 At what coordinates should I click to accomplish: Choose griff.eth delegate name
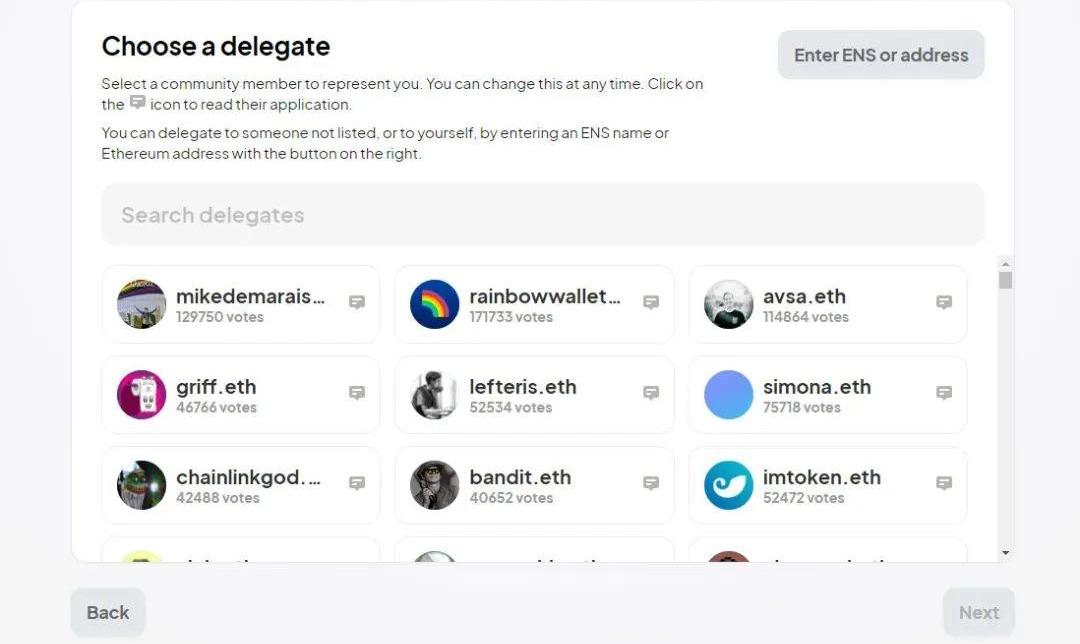pyautogui.click(x=216, y=387)
